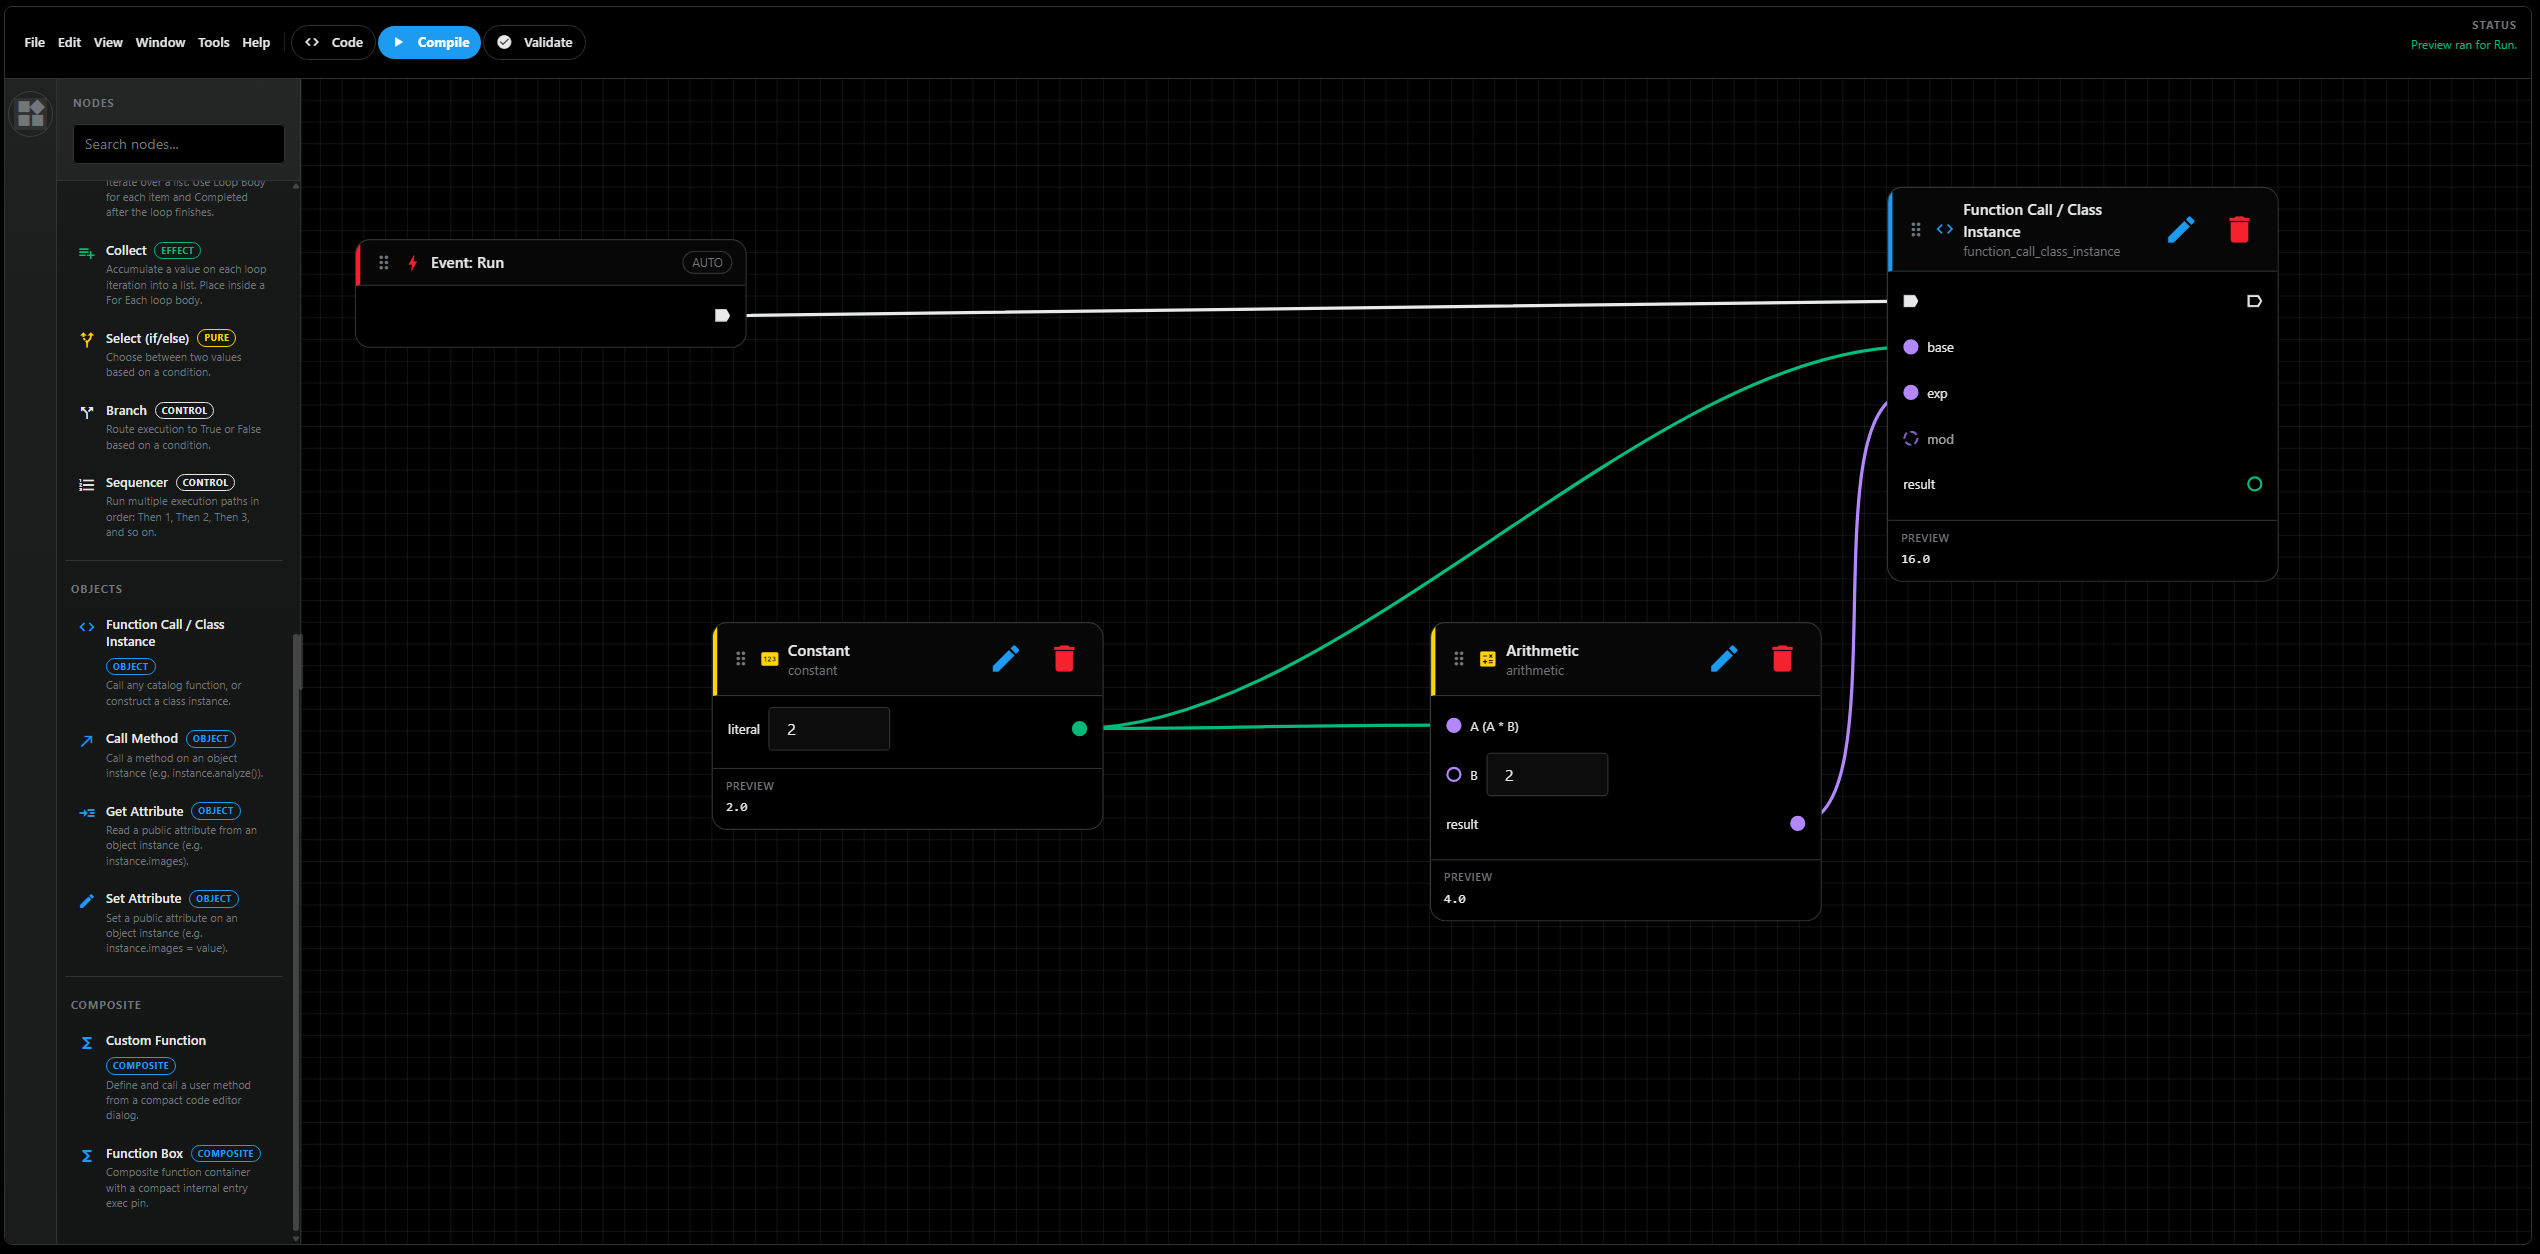2540x1254 pixels.
Task: Open the Window menu
Action: tap(160, 42)
